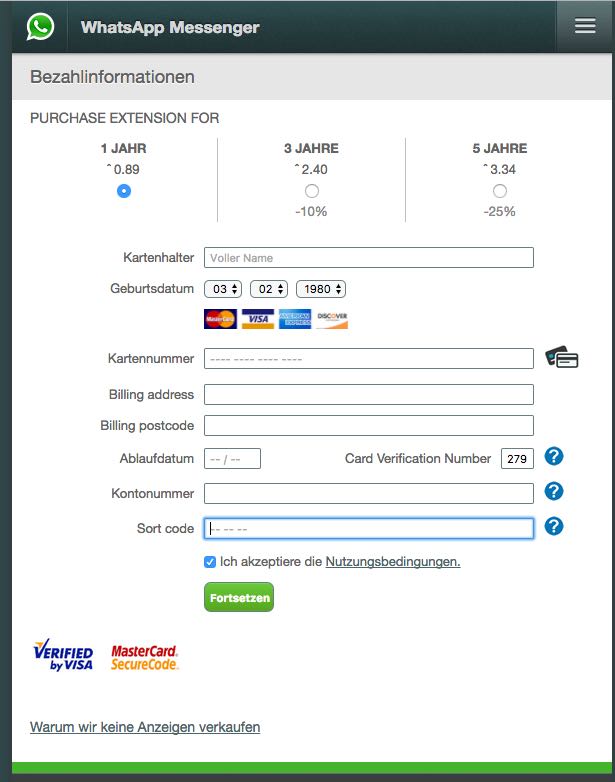Viewport: 615px width, 782px height.
Task: Click the MasterCard card icon
Action: pyautogui.click(x=220, y=319)
